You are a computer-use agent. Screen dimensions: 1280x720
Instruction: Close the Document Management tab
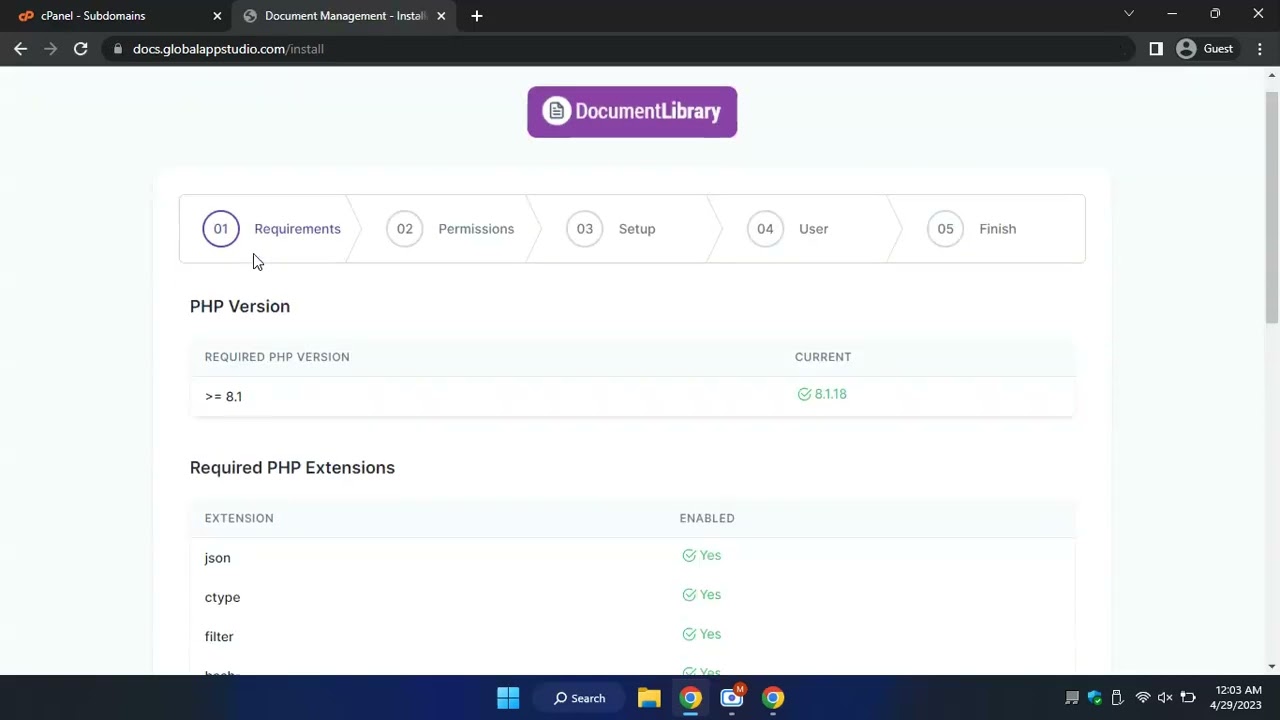(x=441, y=16)
